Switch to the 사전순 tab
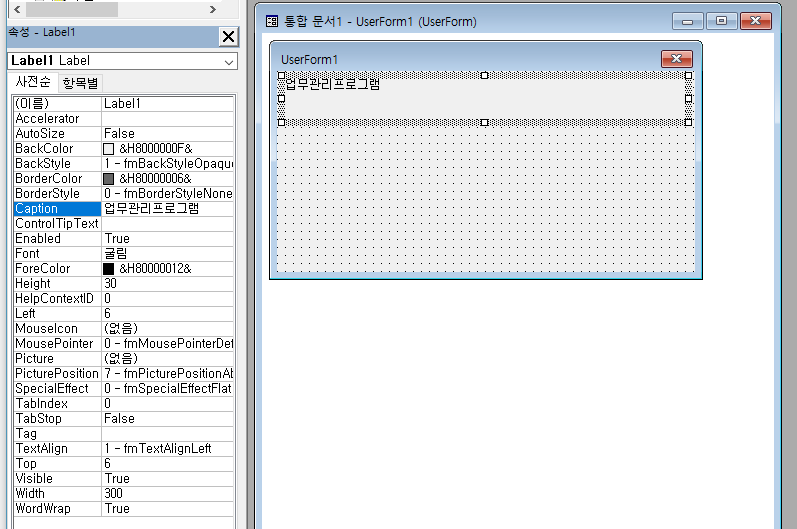 tap(33, 82)
